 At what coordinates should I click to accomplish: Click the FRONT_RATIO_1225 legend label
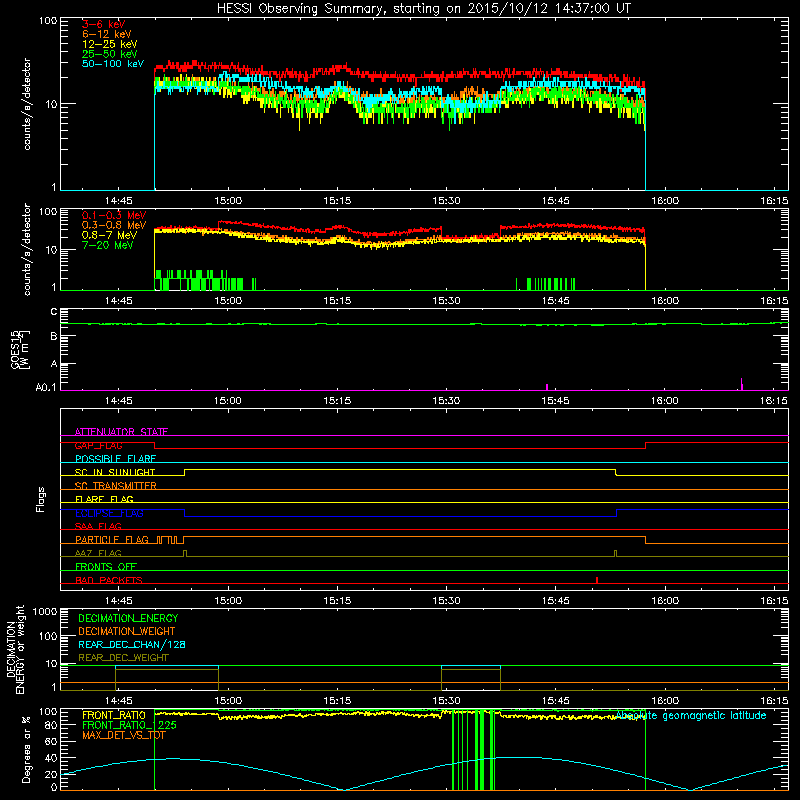(130, 725)
